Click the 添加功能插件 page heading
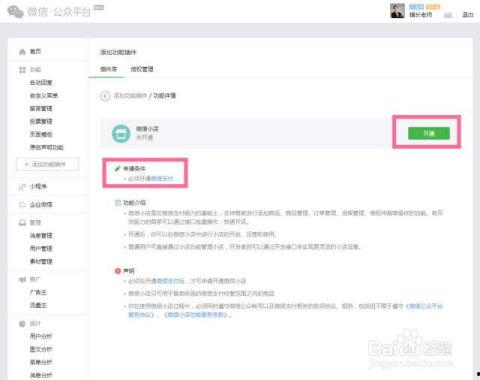Image resolution: width=480 pixels, height=380 pixels. pos(118,52)
